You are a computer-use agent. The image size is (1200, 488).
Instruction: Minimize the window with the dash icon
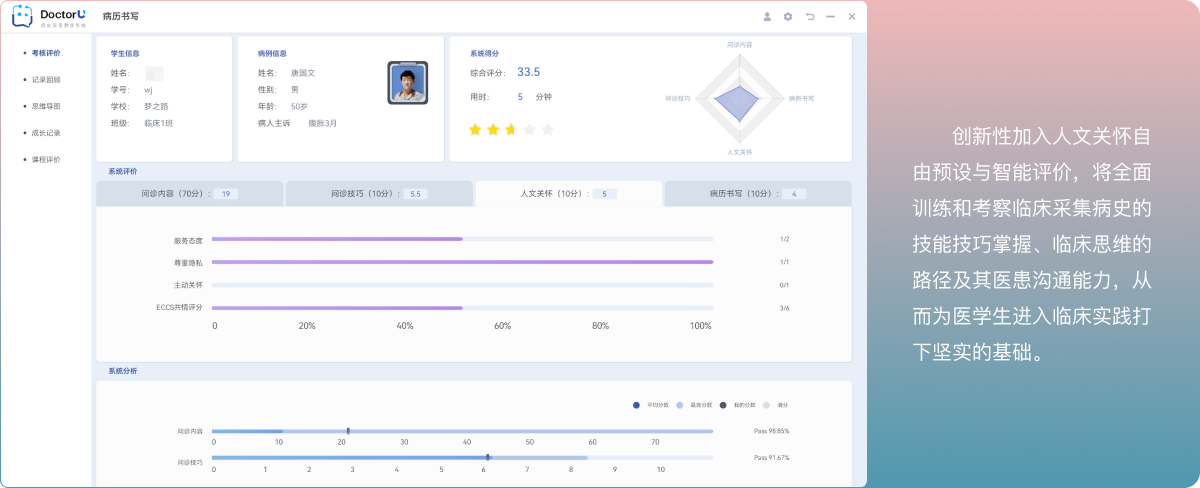click(830, 17)
